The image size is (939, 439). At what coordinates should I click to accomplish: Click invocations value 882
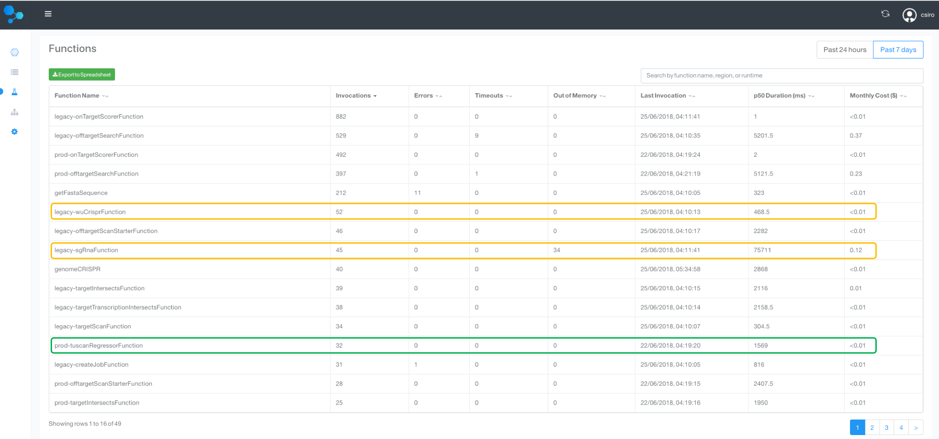tap(341, 116)
